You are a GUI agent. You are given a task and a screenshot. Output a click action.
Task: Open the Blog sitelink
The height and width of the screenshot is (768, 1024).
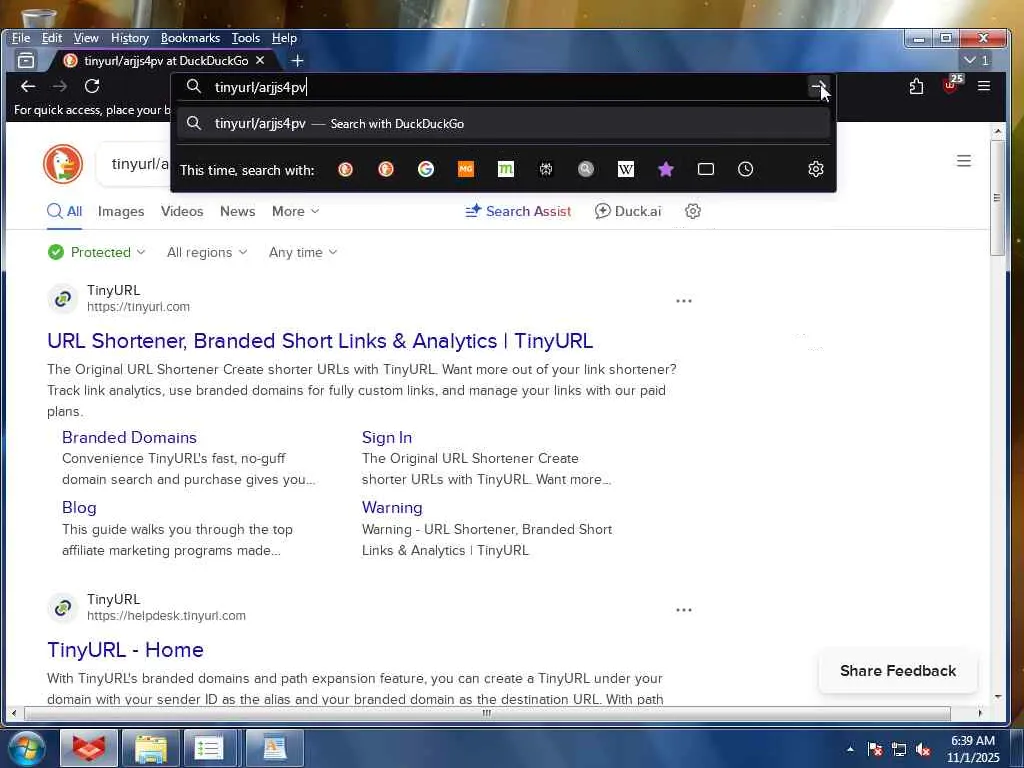click(79, 507)
